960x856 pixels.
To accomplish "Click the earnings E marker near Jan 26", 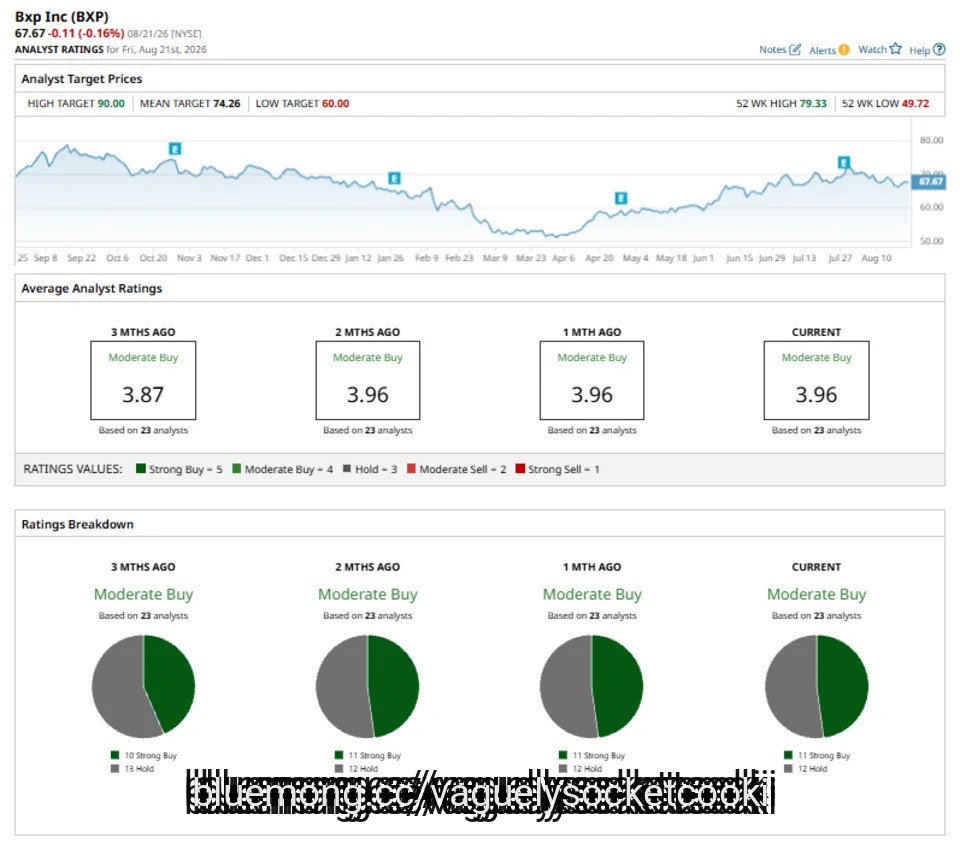I will click(394, 178).
